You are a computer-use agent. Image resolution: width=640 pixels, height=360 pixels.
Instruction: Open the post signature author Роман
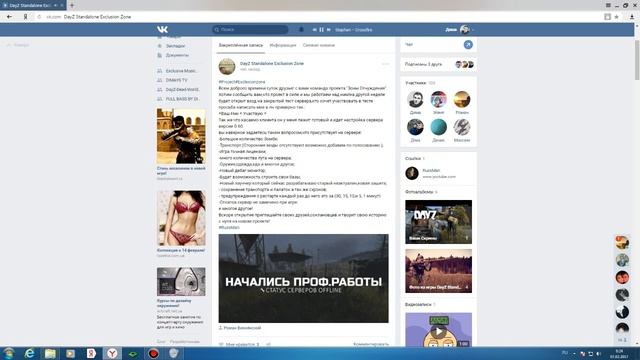point(242,328)
